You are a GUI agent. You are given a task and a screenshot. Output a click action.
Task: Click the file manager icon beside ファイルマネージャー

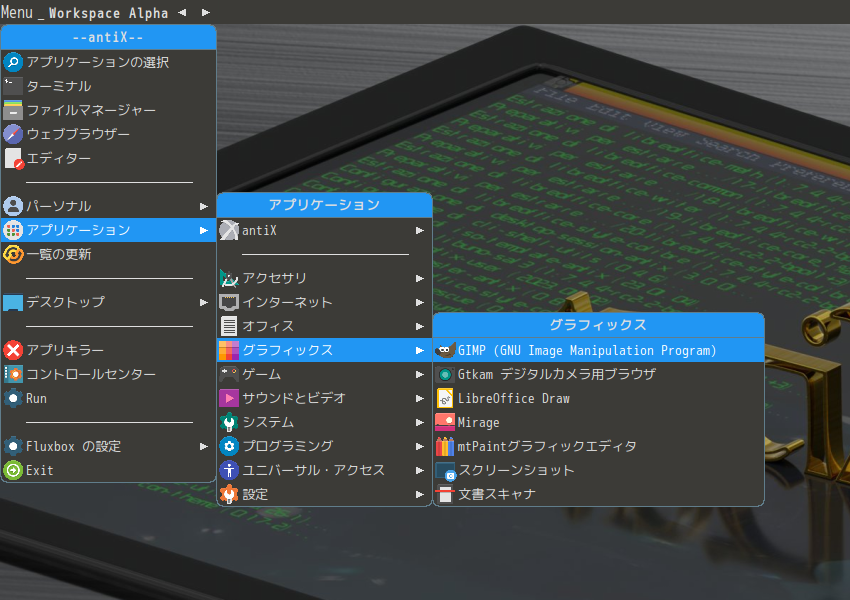pos(13,110)
